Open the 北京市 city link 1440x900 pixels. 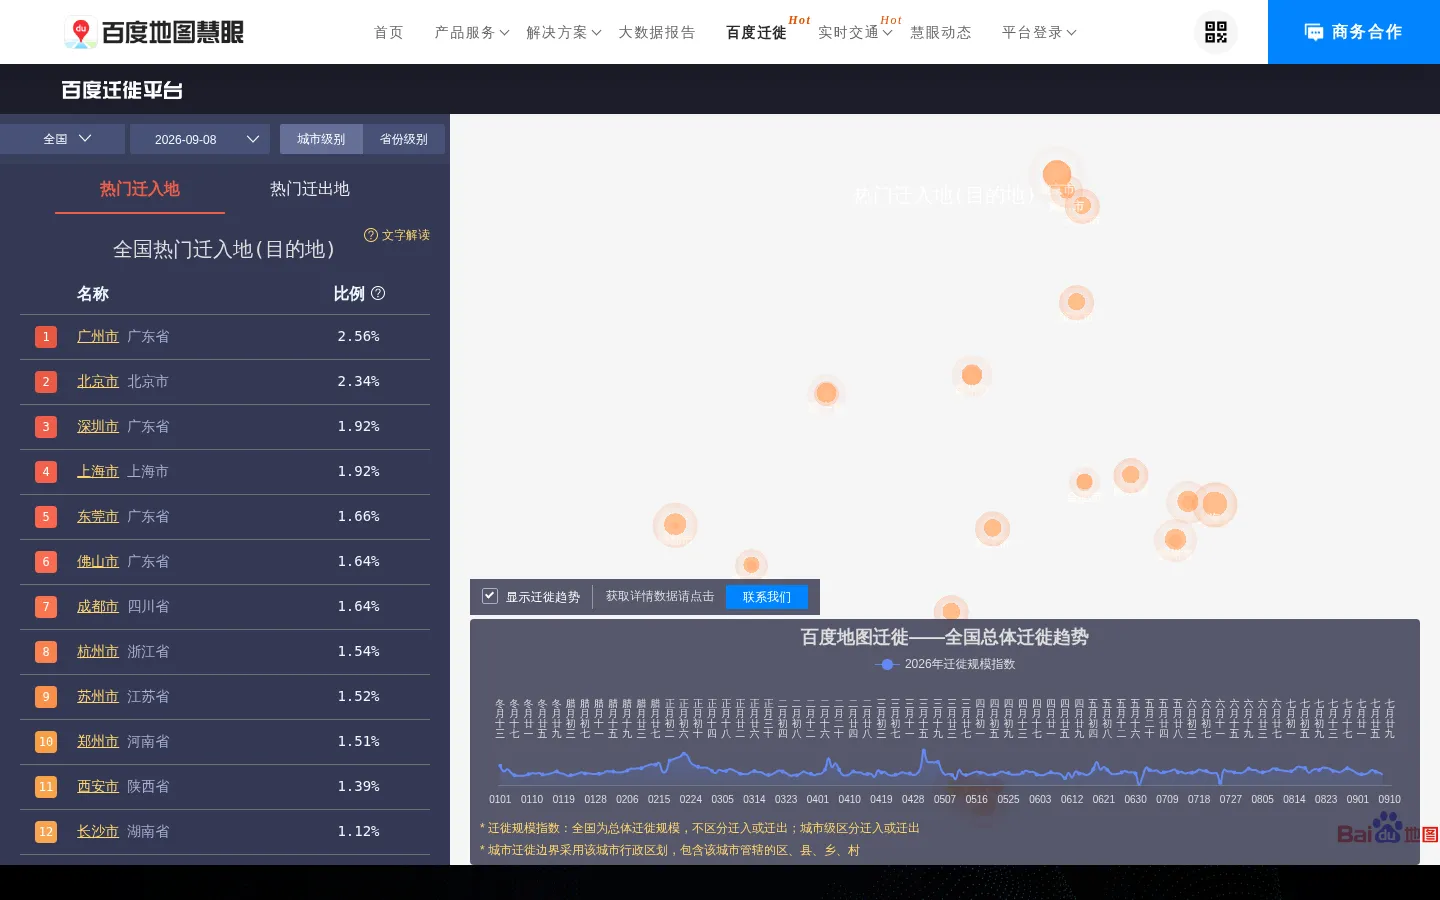98,382
